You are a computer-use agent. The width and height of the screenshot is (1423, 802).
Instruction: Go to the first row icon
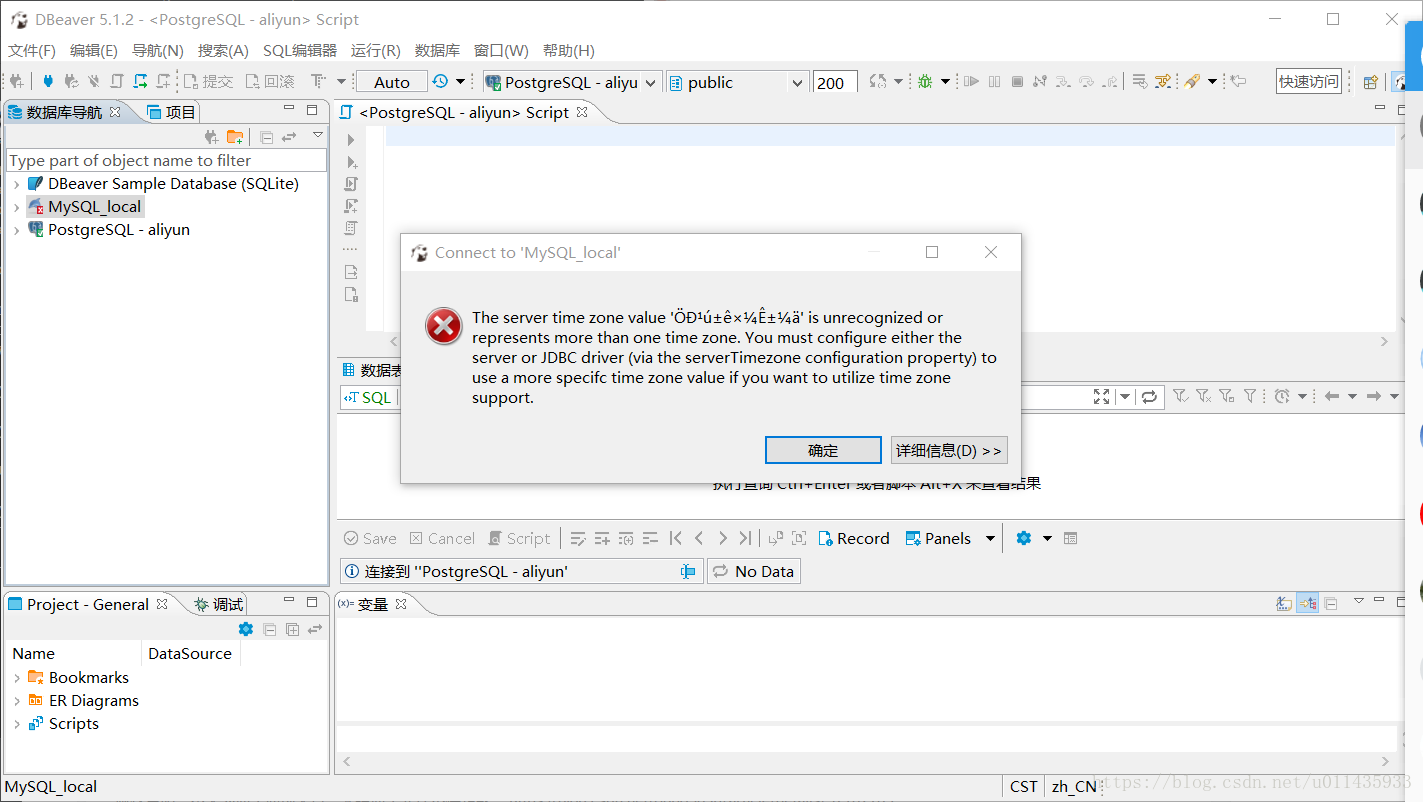click(676, 538)
